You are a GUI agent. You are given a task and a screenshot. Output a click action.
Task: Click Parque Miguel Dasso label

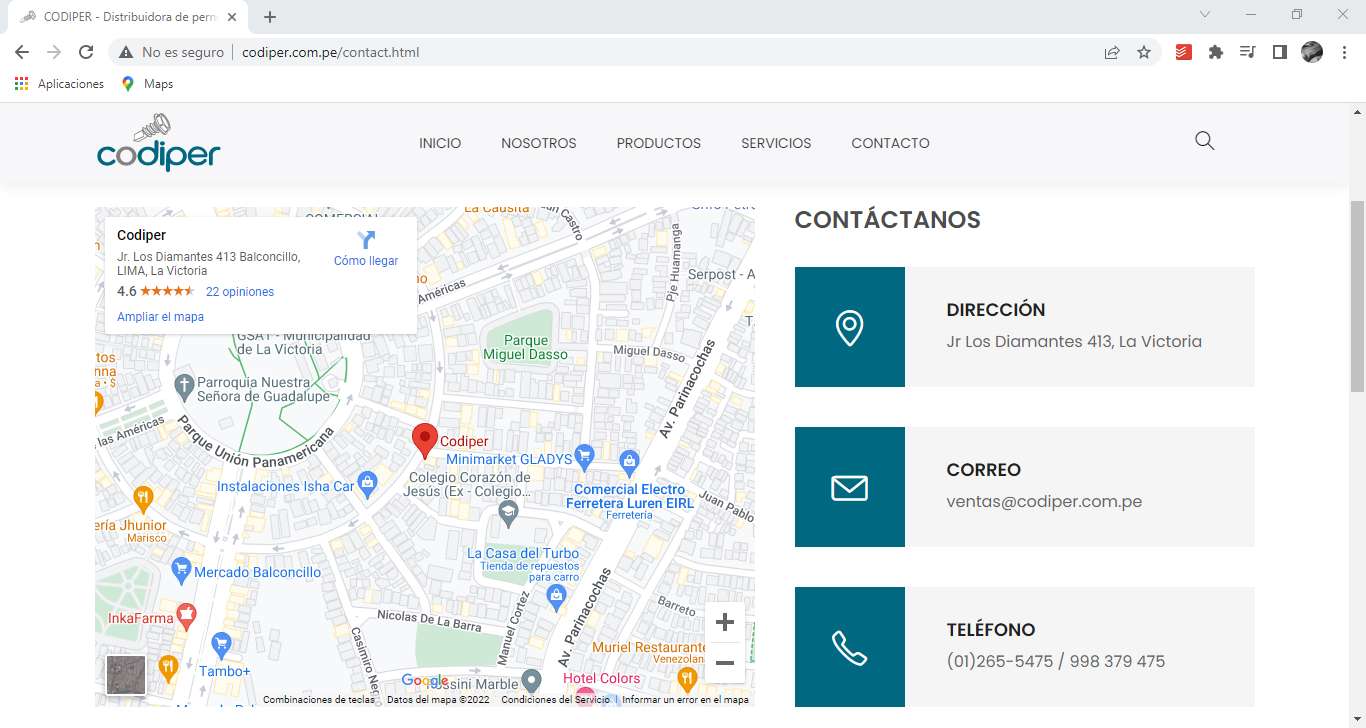[525, 347]
